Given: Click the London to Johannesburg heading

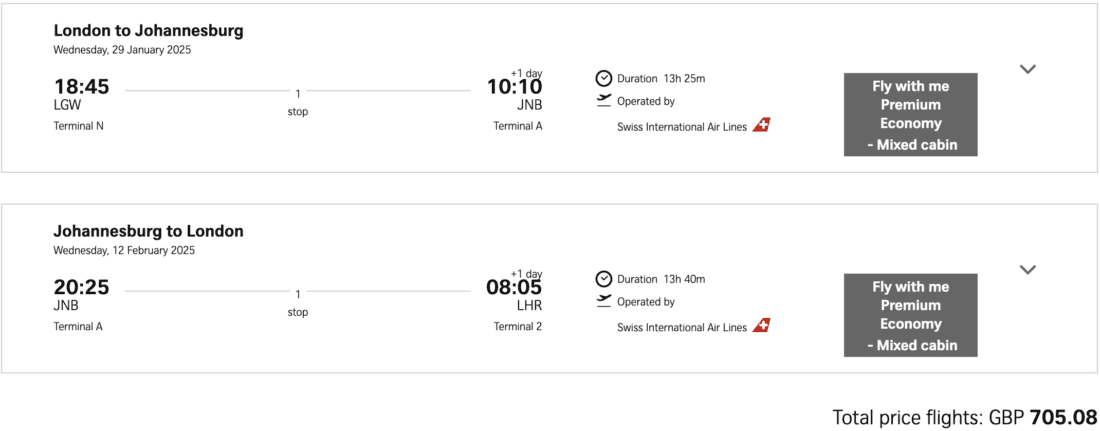Looking at the screenshot, I should click(148, 31).
